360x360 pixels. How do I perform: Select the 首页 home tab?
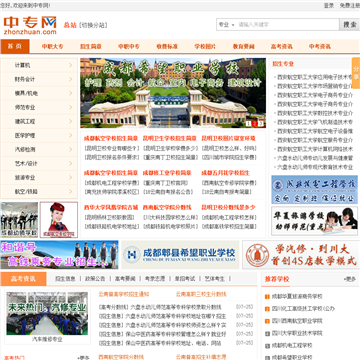tap(15, 46)
